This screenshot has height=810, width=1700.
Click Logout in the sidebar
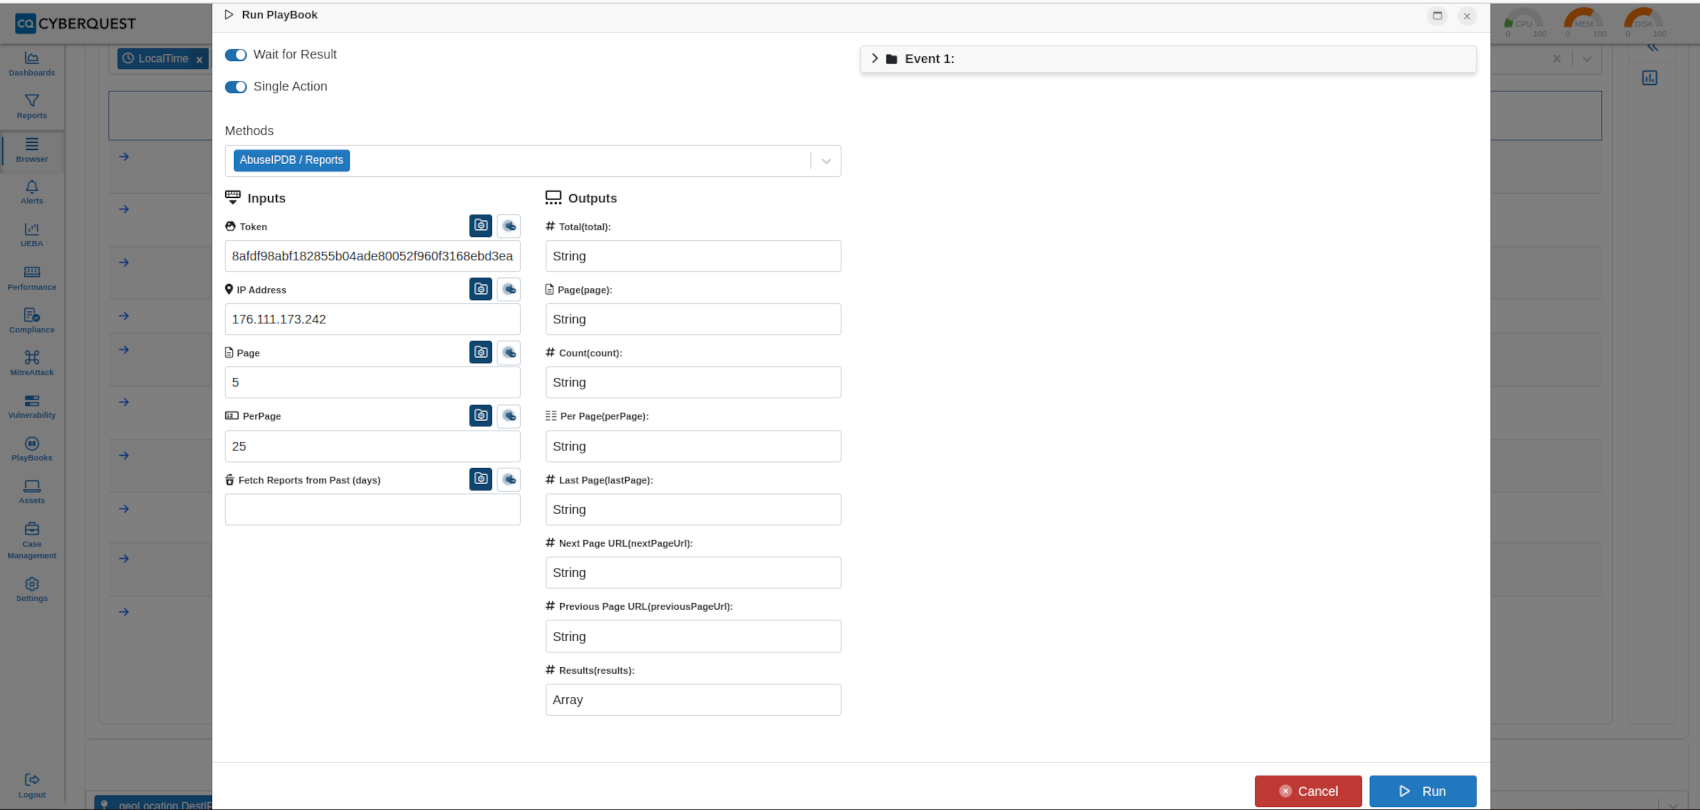coord(32,786)
